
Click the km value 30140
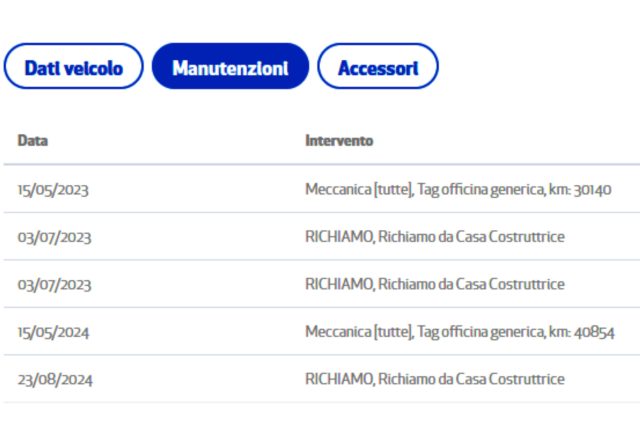[x=592, y=190]
